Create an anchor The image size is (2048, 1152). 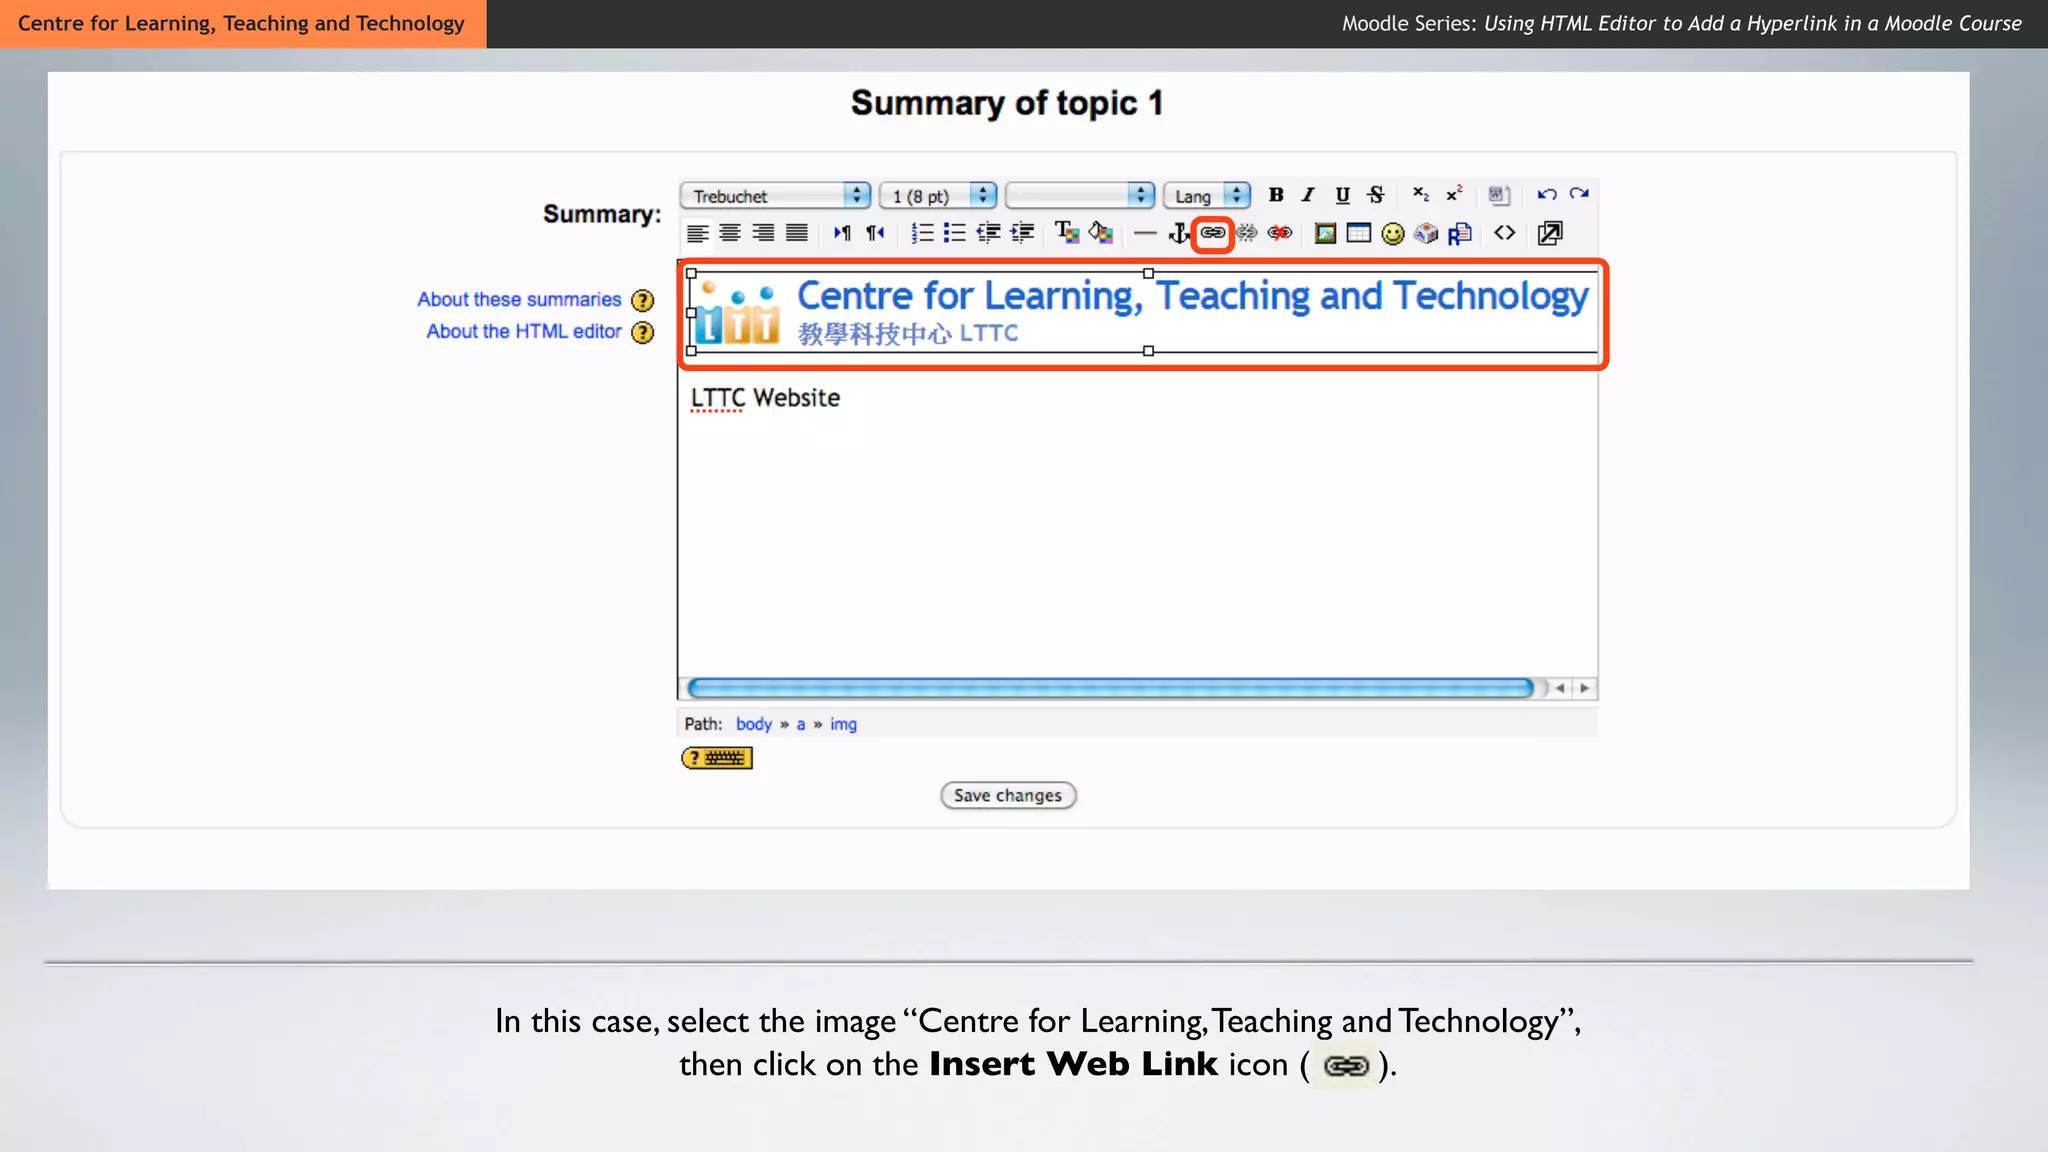point(1179,233)
